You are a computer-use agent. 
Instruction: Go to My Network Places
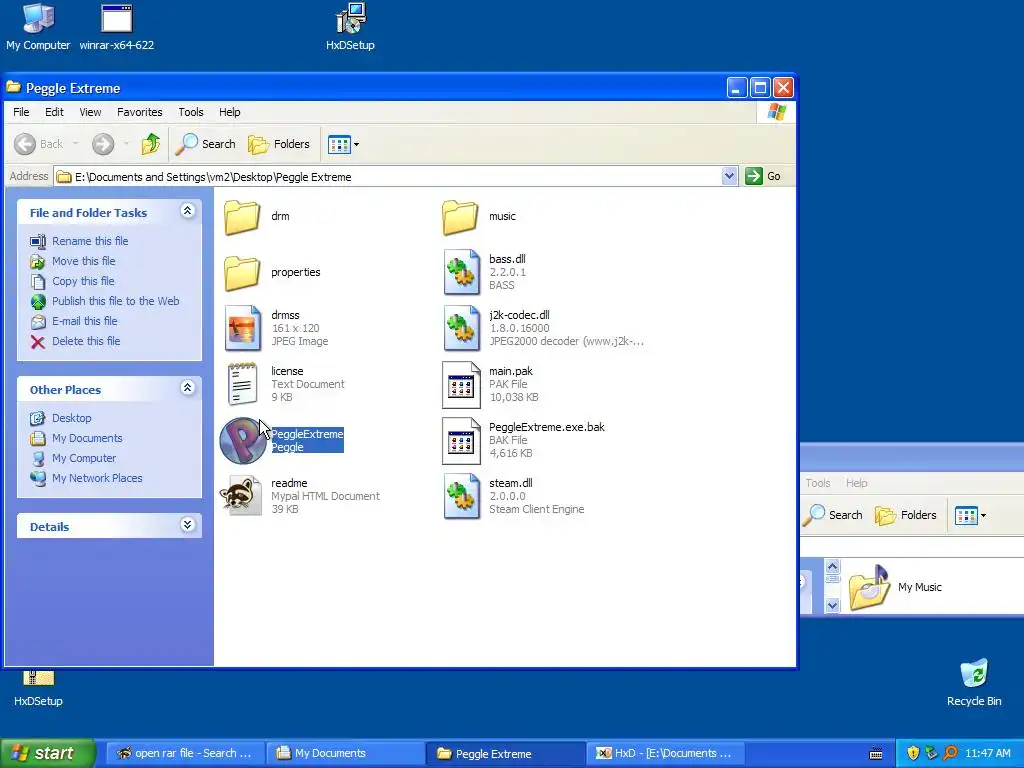coord(97,478)
